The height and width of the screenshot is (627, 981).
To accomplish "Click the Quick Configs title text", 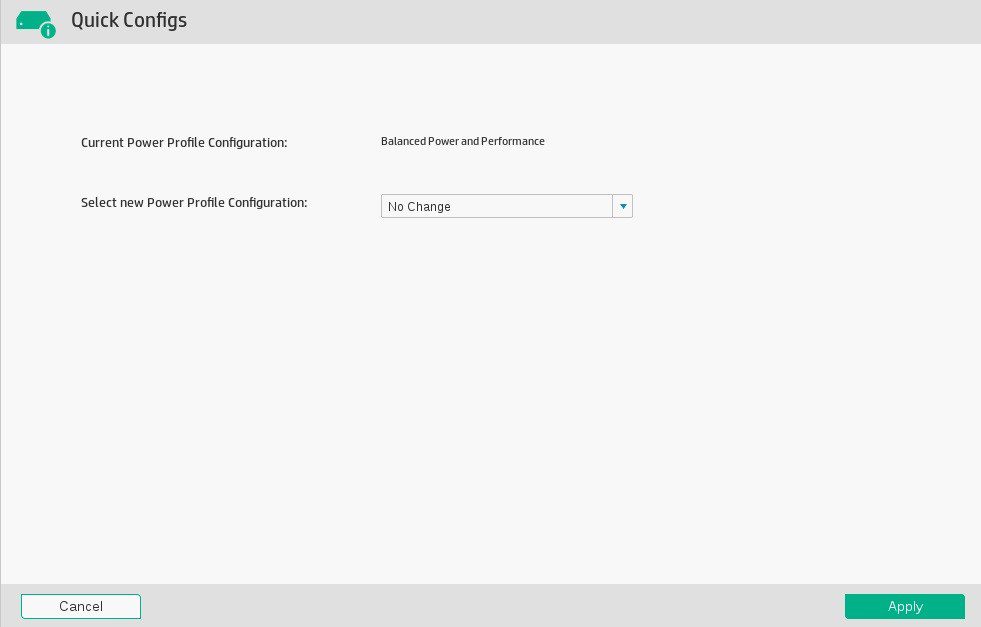I will 128,20.
